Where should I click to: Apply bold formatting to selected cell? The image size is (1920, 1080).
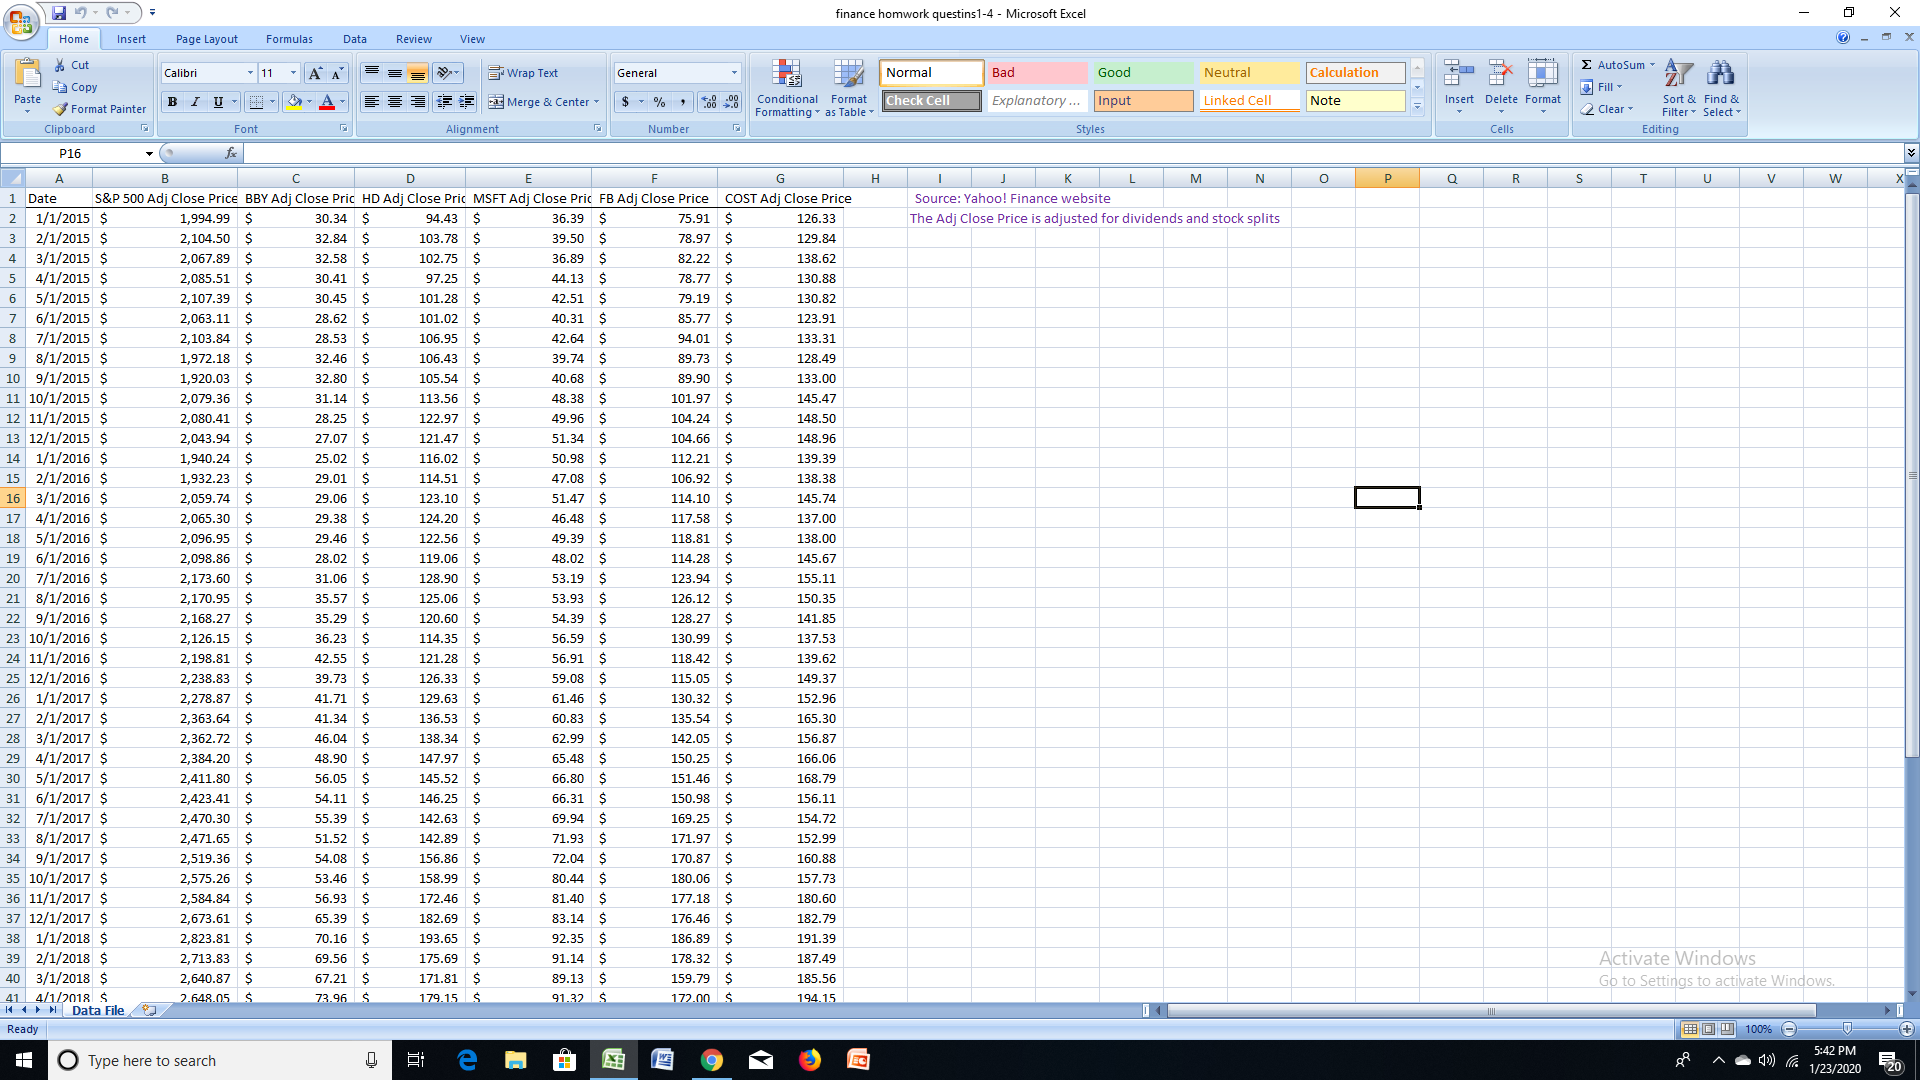pos(172,101)
